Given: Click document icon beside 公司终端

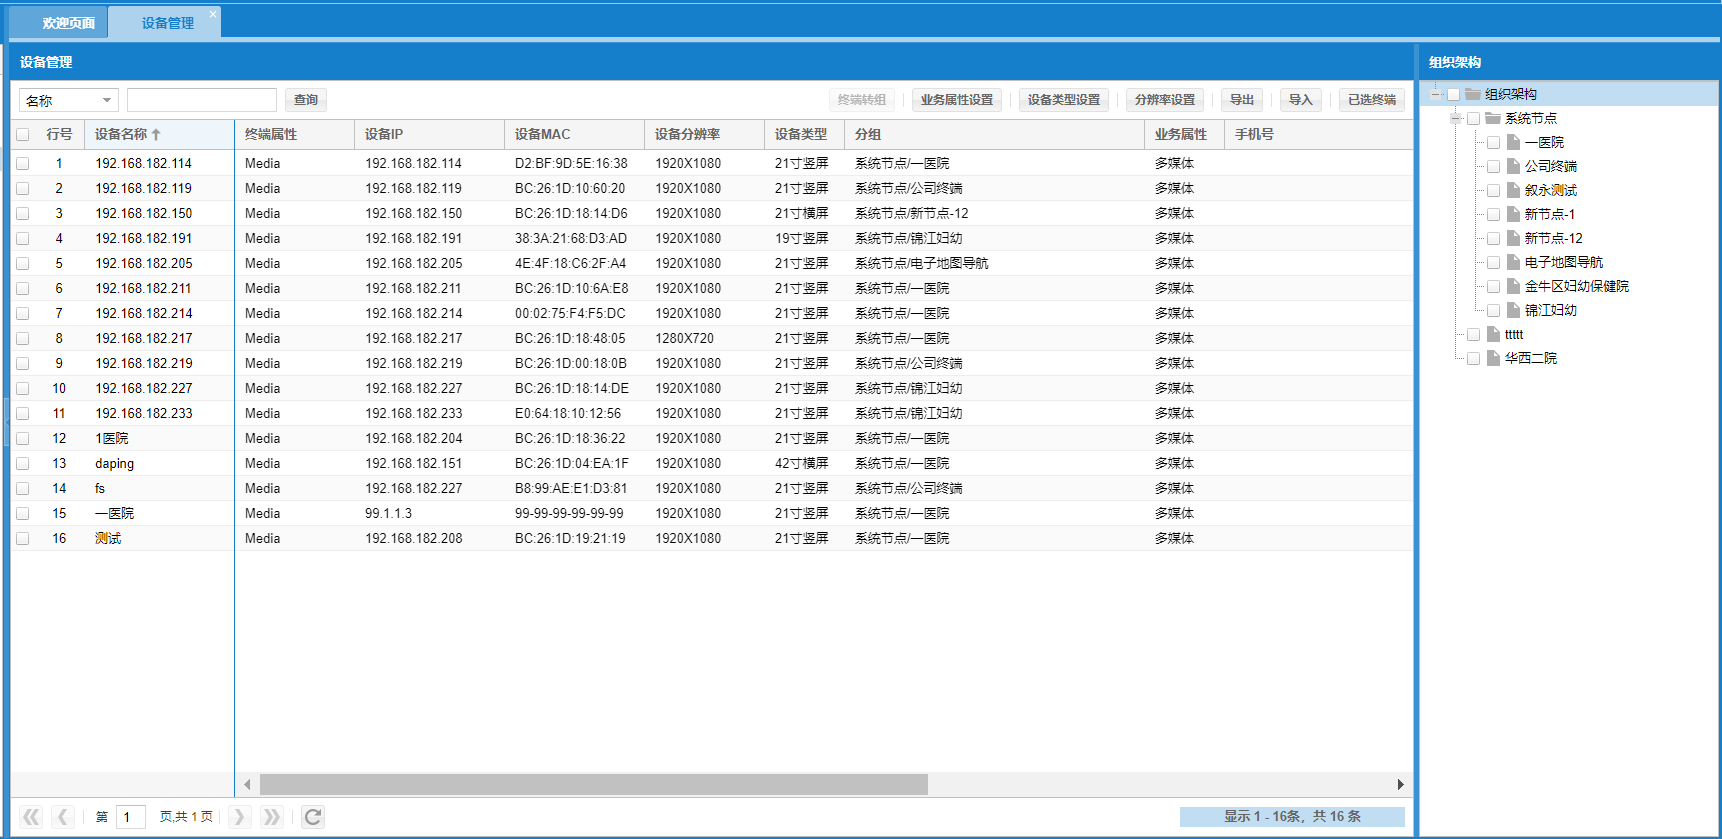Looking at the screenshot, I should [x=1513, y=166].
